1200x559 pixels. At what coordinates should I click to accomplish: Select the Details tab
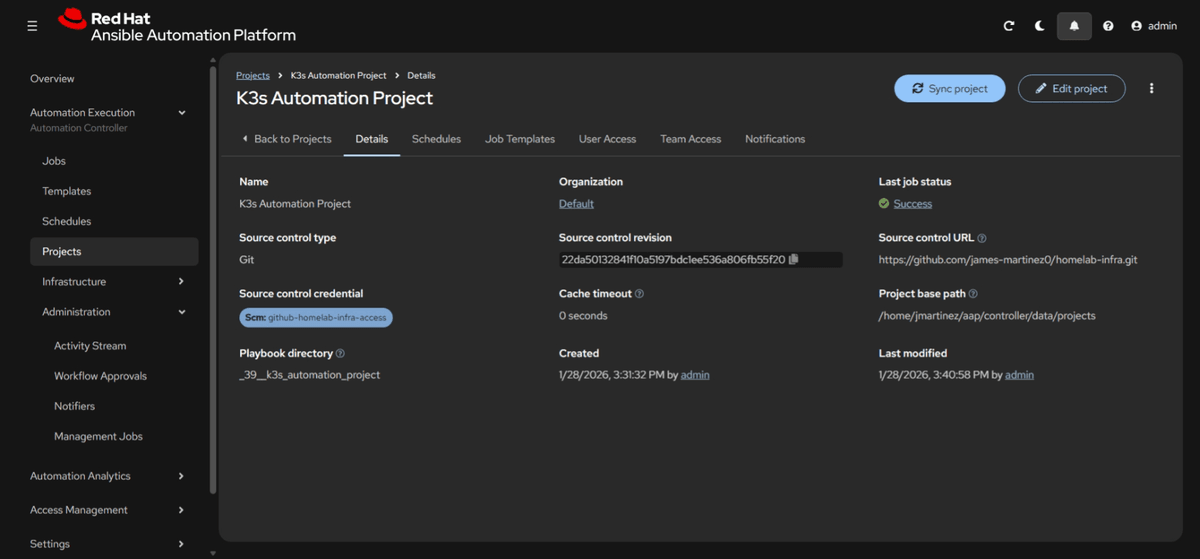pos(372,139)
